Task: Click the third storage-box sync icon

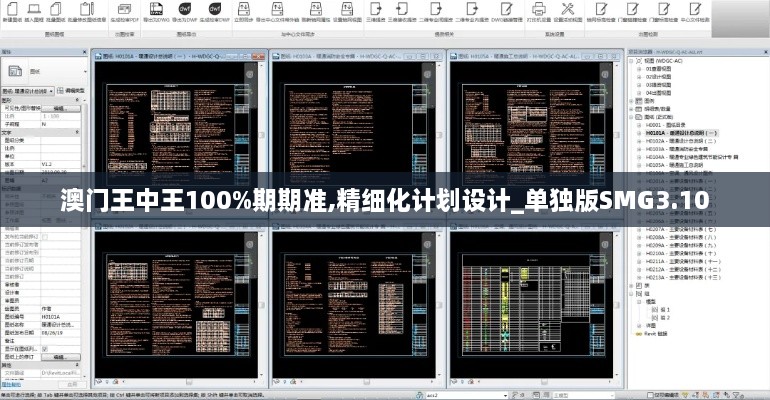Action: (x=316, y=9)
